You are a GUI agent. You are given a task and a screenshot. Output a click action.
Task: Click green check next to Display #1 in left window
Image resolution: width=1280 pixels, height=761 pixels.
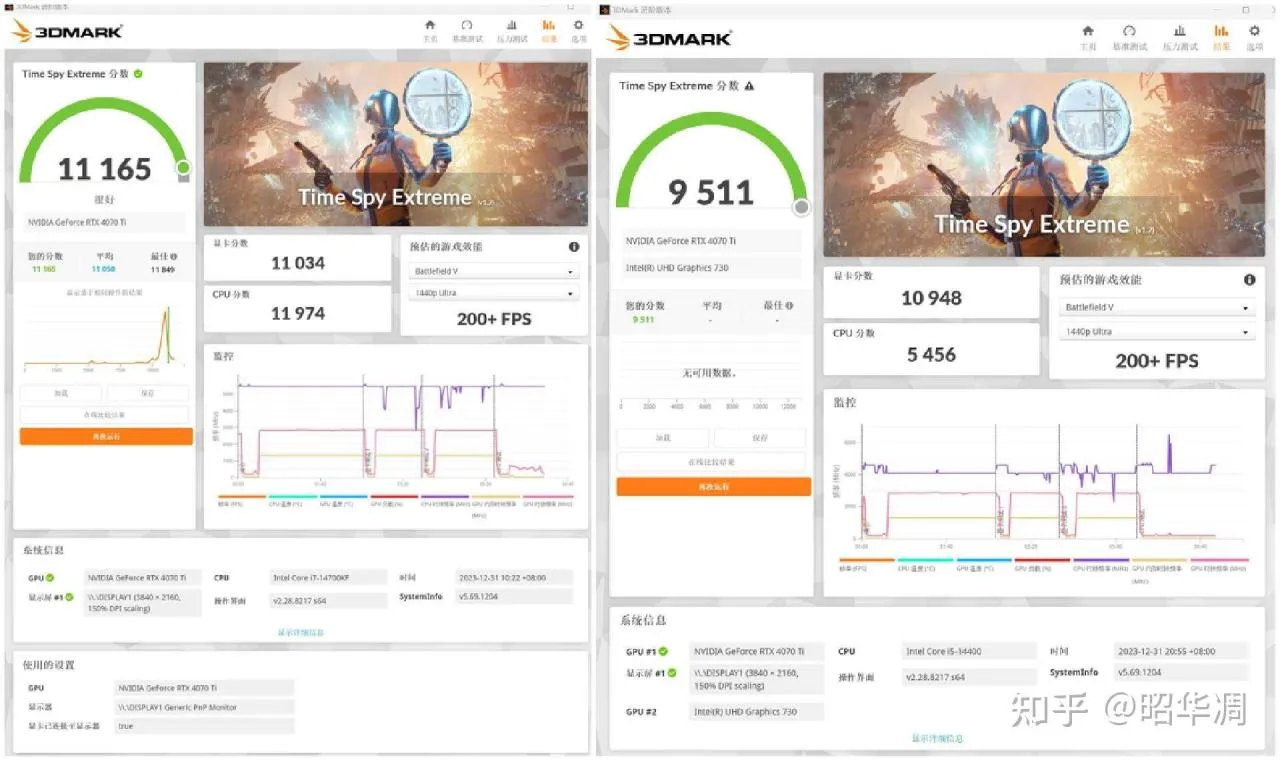(x=69, y=597)
